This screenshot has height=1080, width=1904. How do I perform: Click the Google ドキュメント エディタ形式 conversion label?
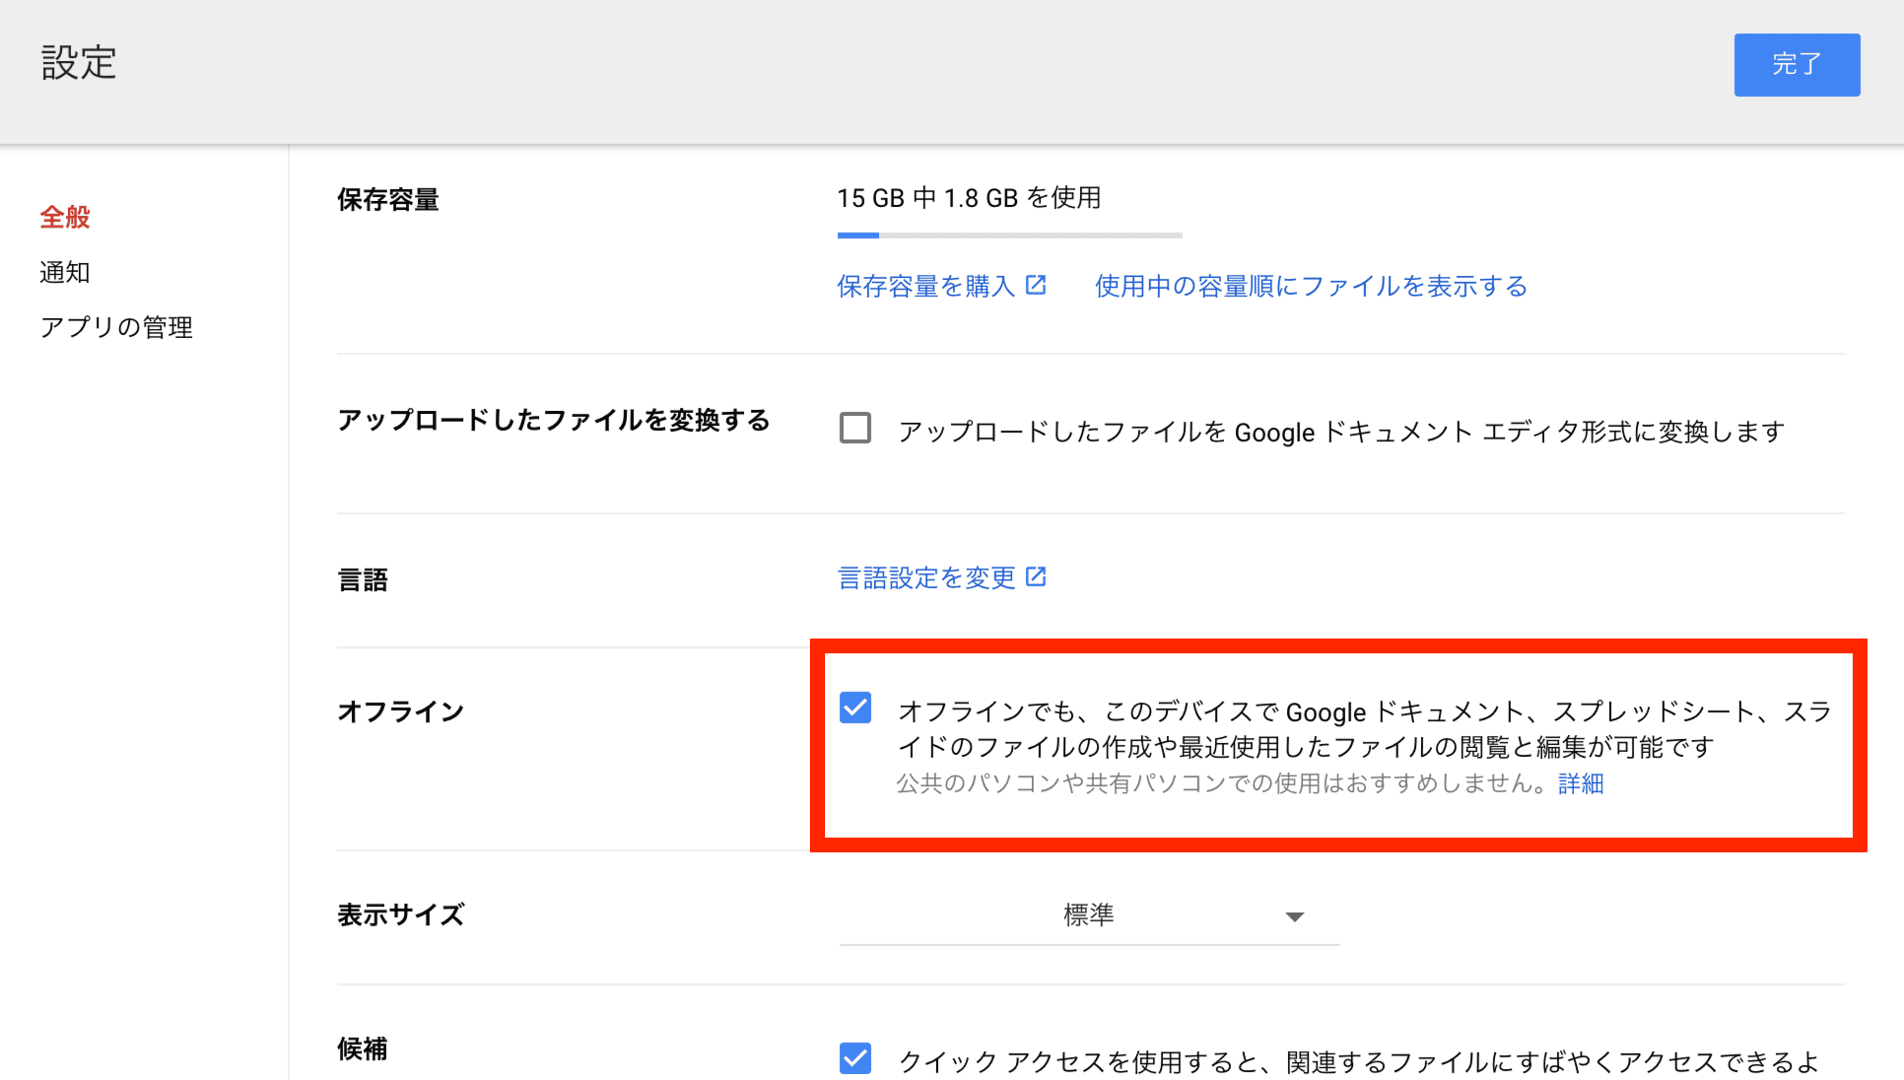(1340, 432)
